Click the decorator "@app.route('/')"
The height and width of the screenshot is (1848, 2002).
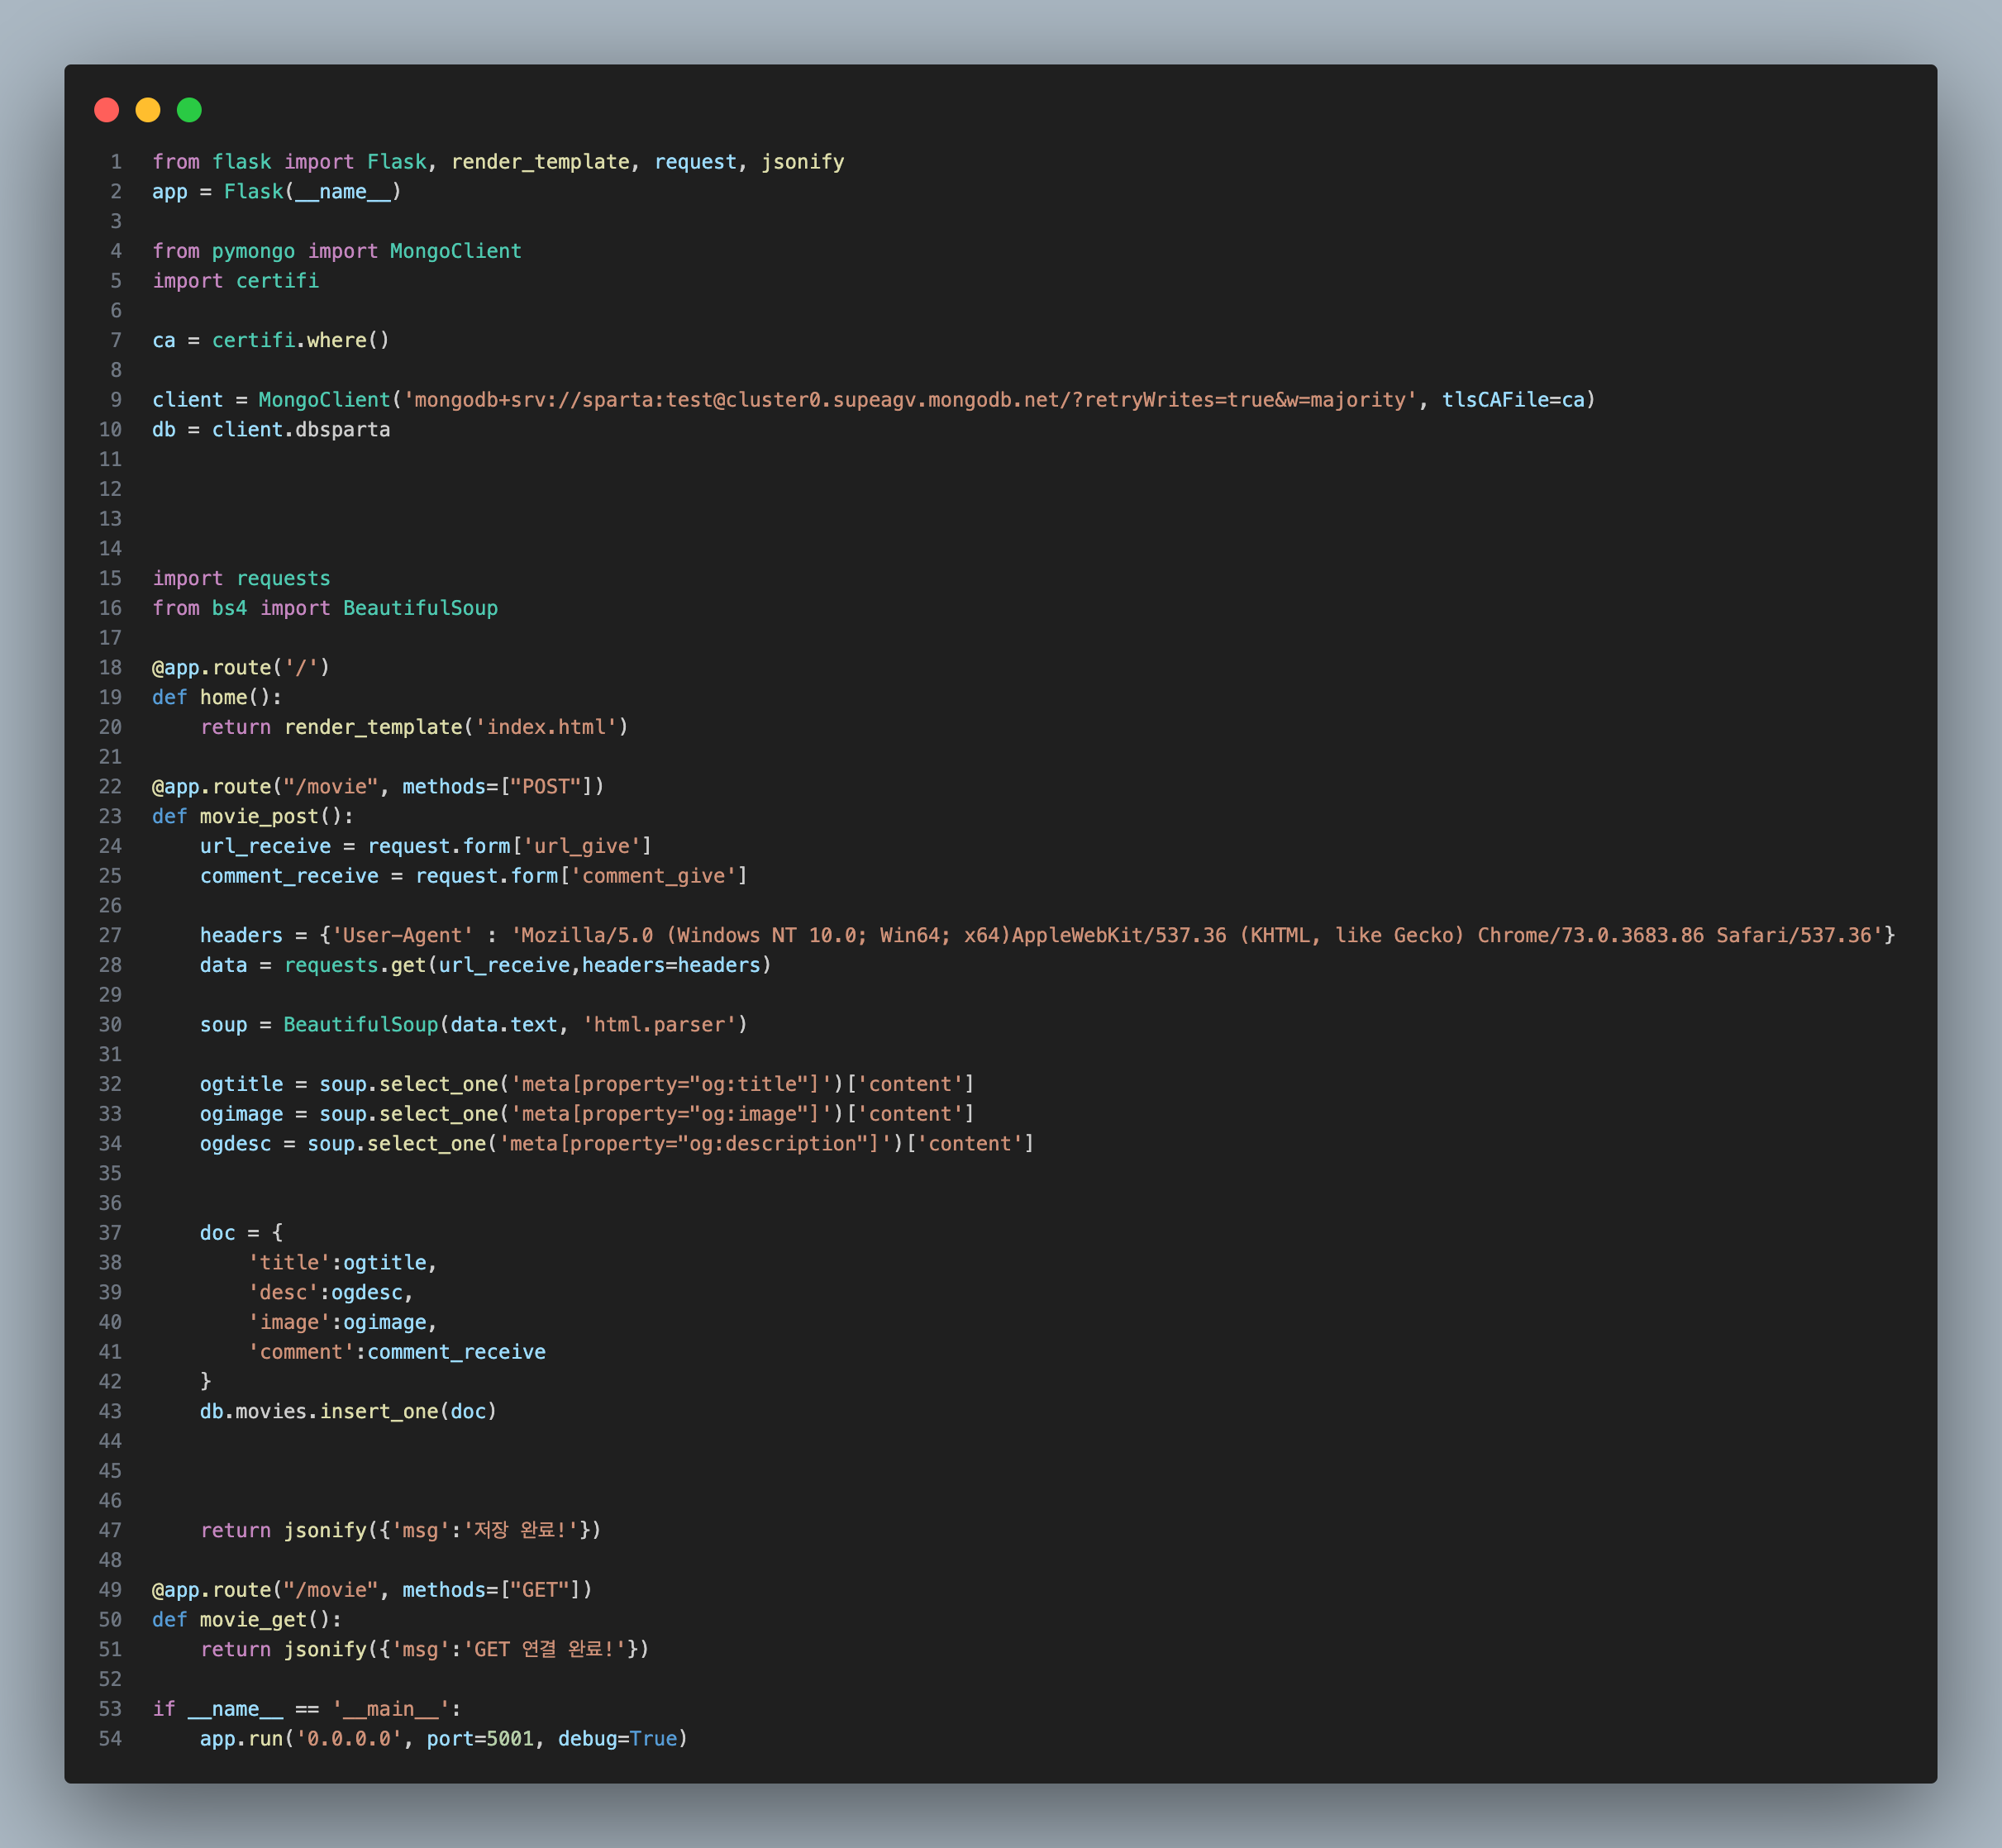pos(241,668)
